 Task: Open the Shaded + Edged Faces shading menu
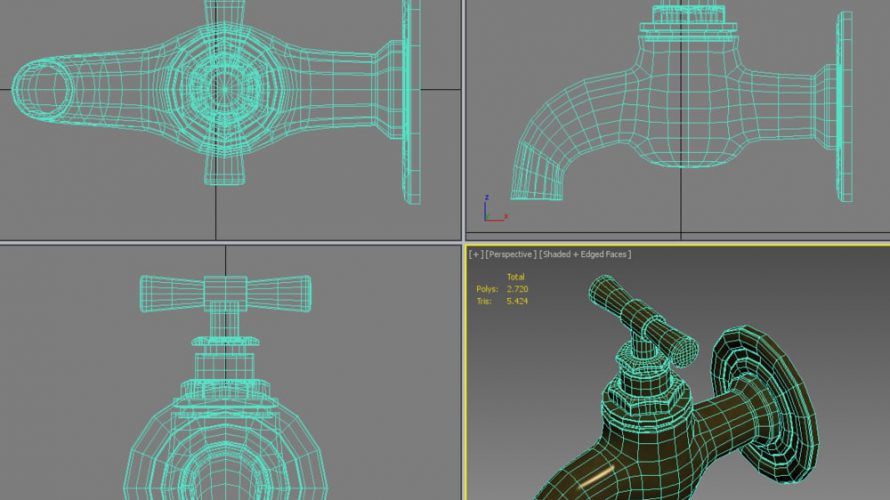[585, 254]
